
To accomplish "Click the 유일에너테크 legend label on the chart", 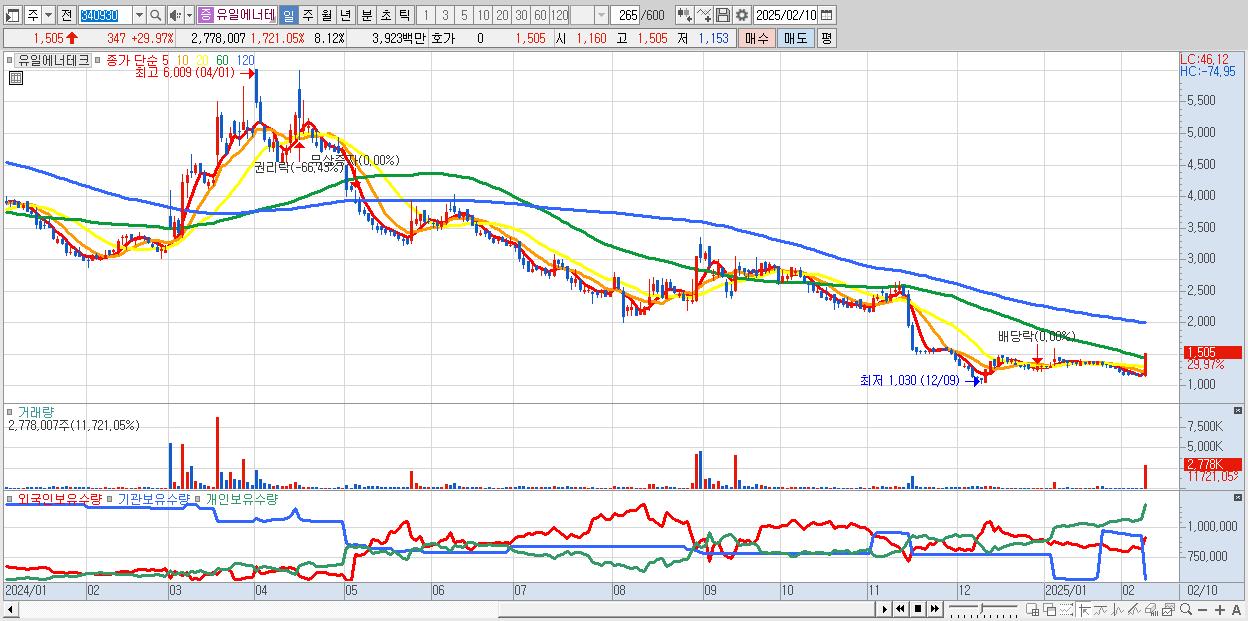I will point(54,60).
